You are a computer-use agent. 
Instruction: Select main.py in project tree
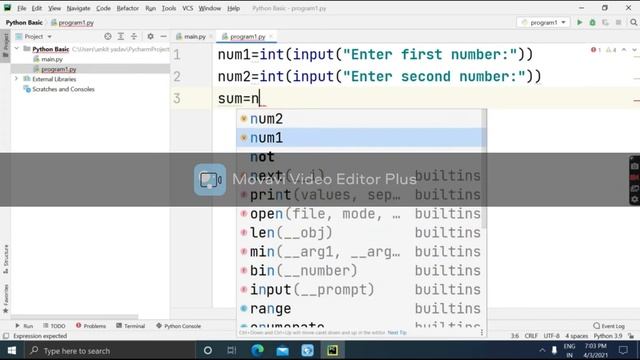52,59
